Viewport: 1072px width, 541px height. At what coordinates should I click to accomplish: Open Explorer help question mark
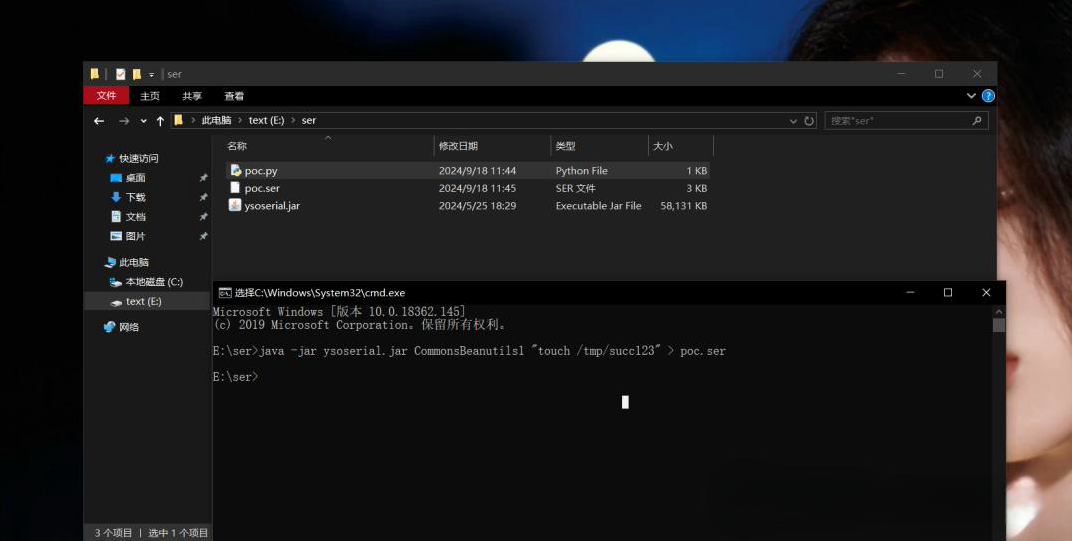point(988,96)
